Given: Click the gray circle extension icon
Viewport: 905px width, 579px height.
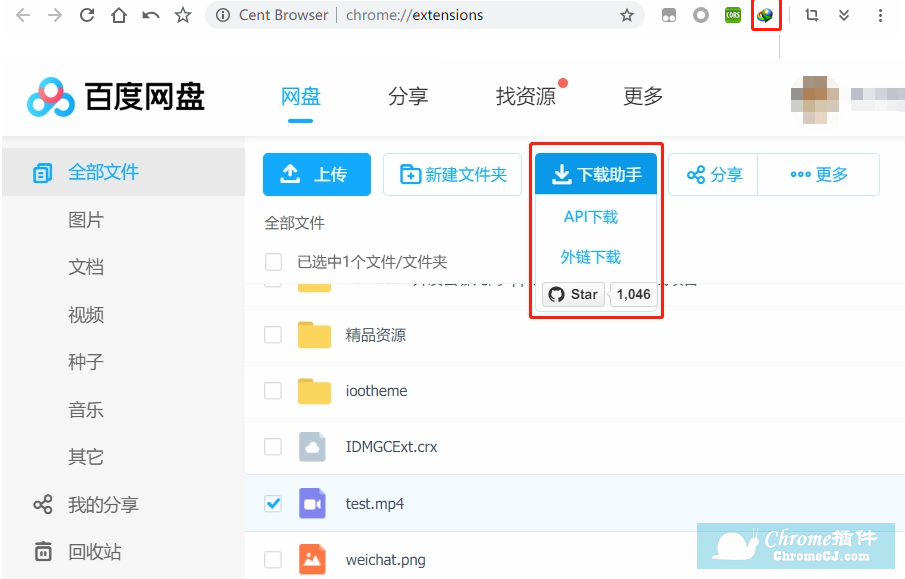Looking at the screenshot, I should click(701, 15).
